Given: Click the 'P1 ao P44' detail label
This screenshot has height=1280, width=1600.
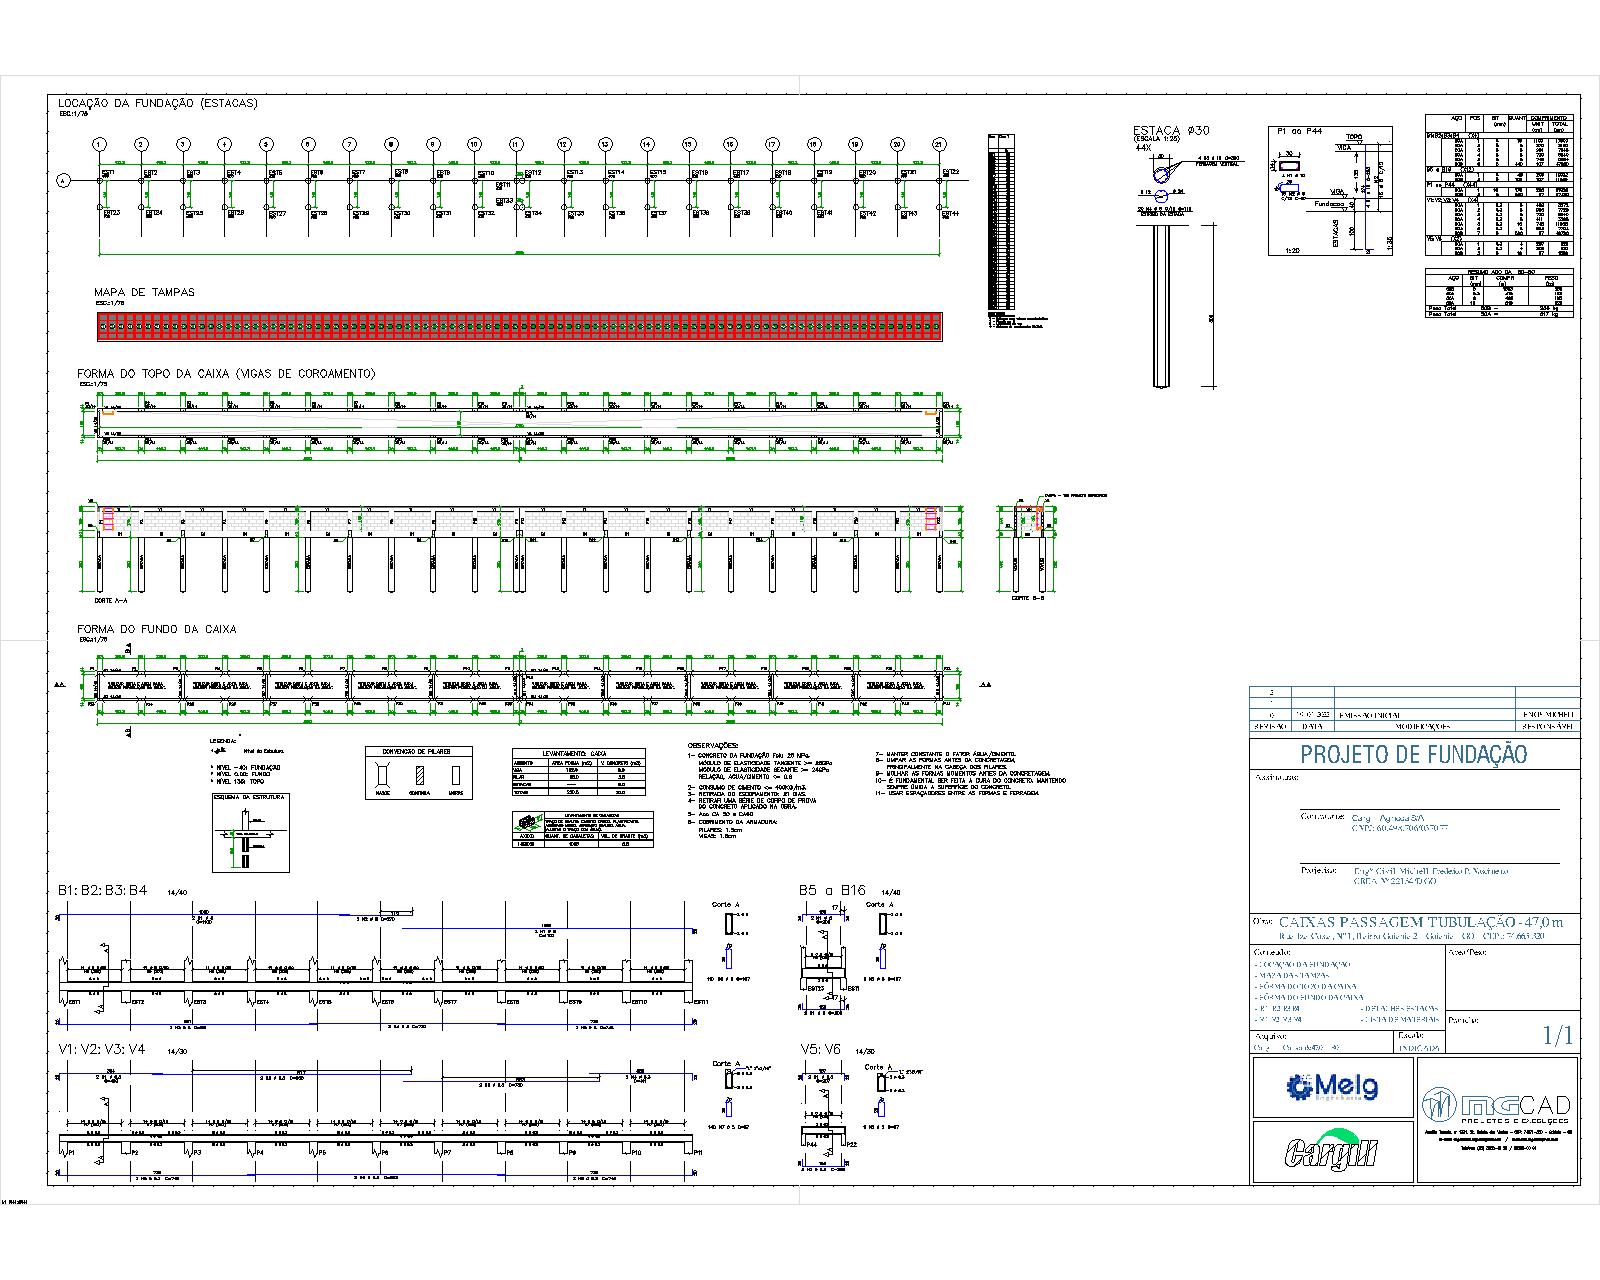Looking at the screenshot, I should tap(1299, 131).
